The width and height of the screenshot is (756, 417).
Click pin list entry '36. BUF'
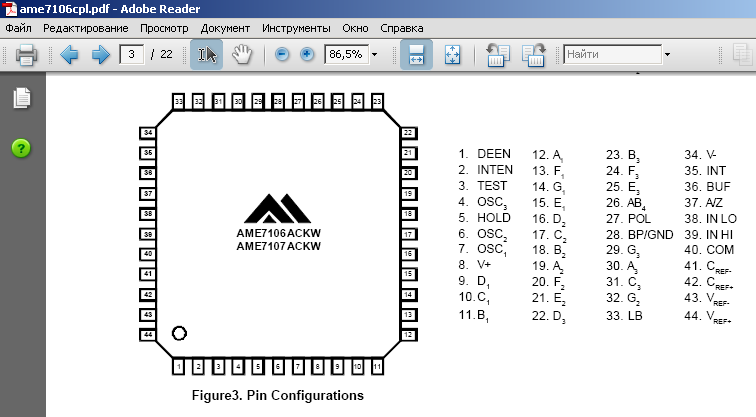707,187
